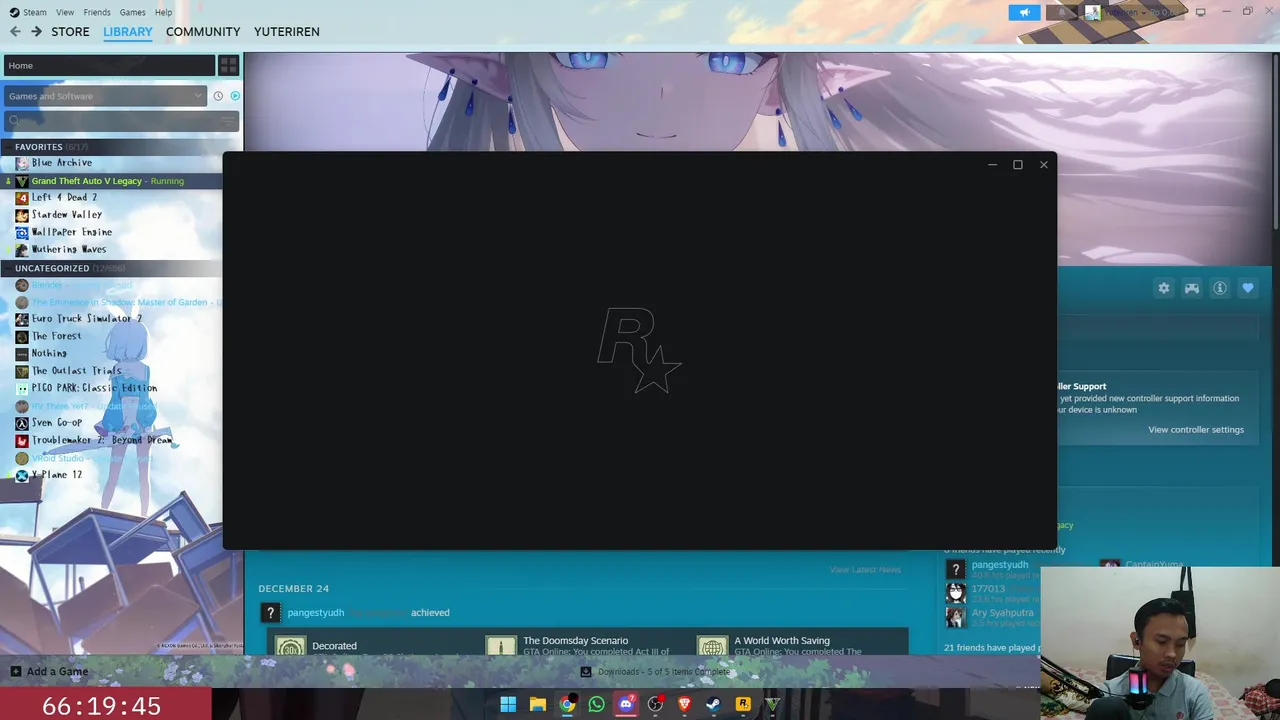Select Sven Co-op in the list
The image size is (1280, 720).
pyautogui.click(x=56, y=423)
